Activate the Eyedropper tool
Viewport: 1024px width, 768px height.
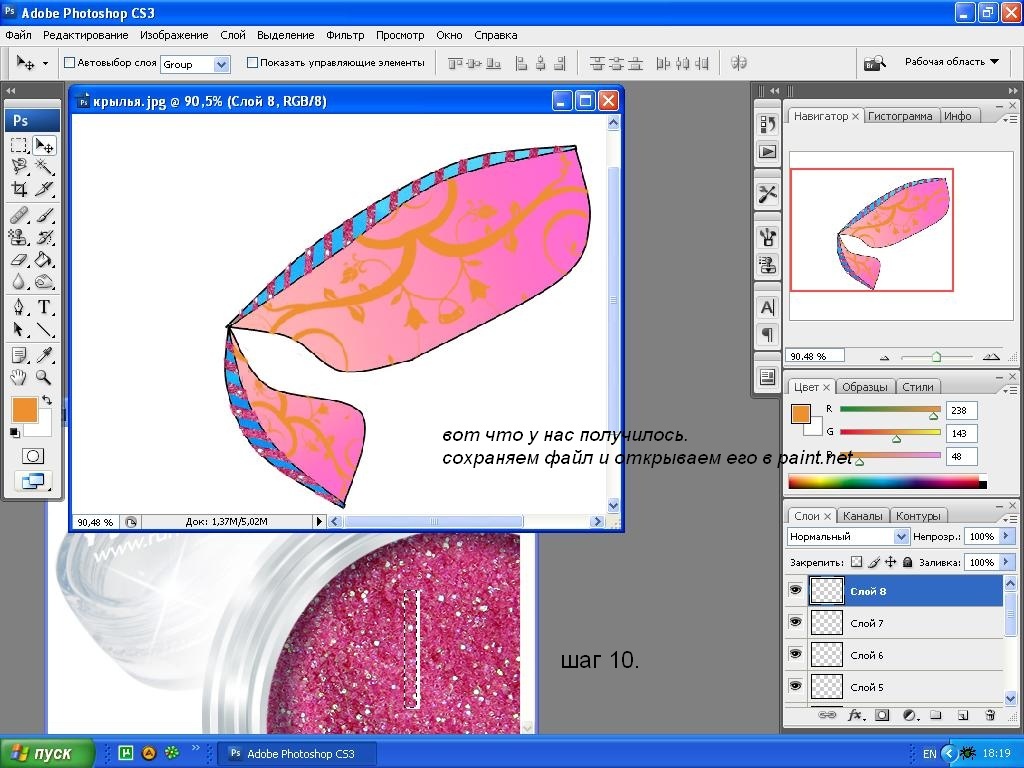44,354
